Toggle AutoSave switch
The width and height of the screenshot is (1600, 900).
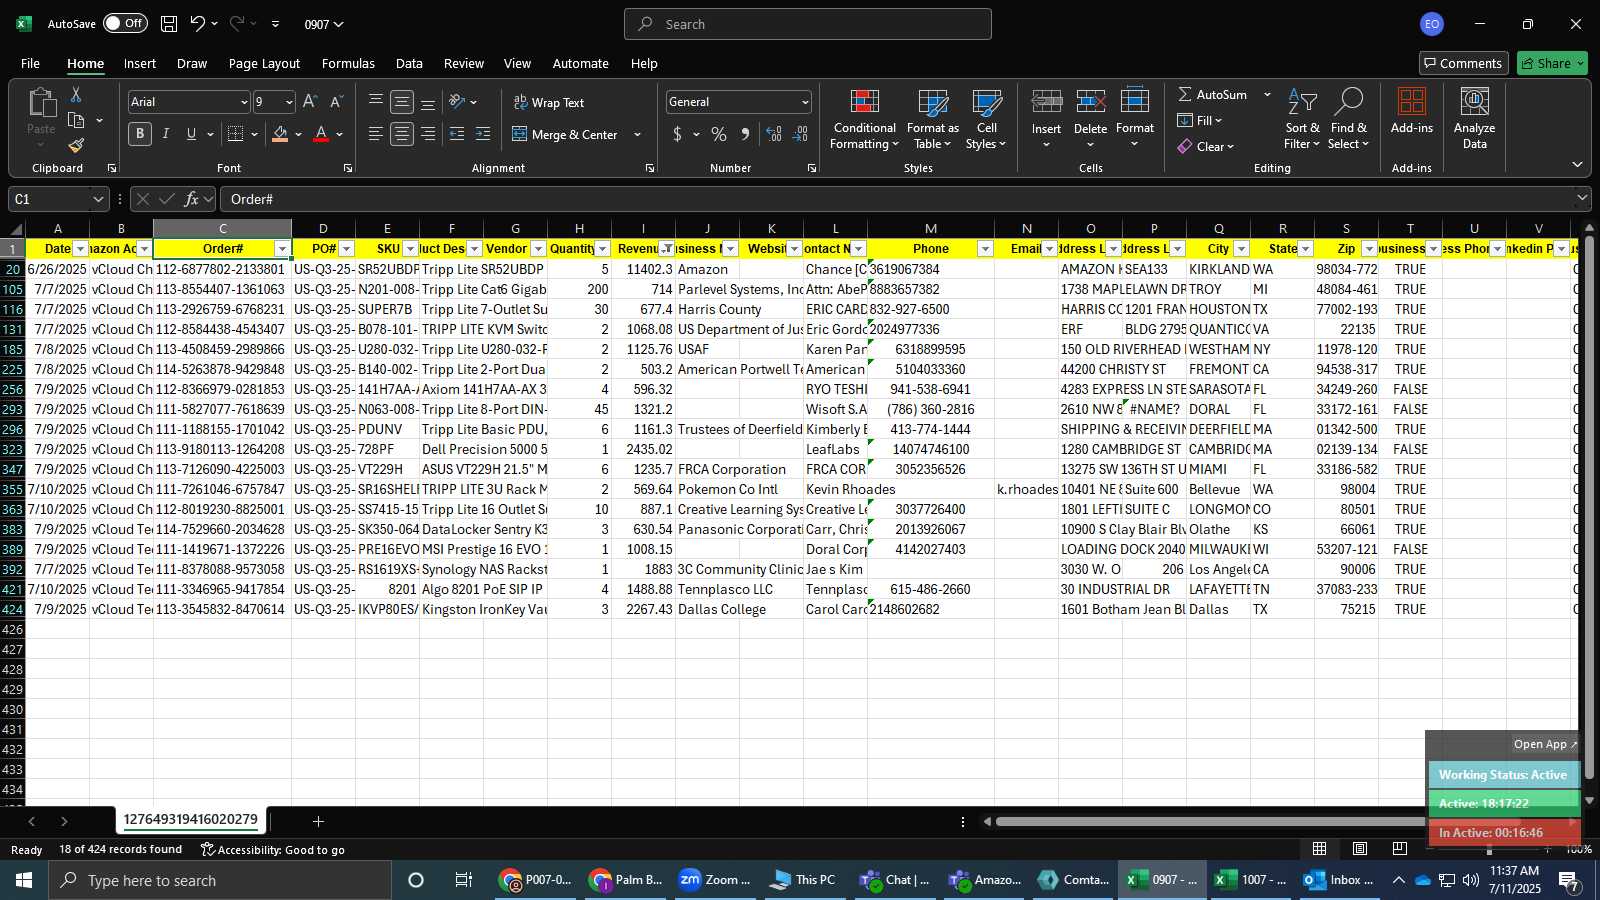(x=125, y=24)
